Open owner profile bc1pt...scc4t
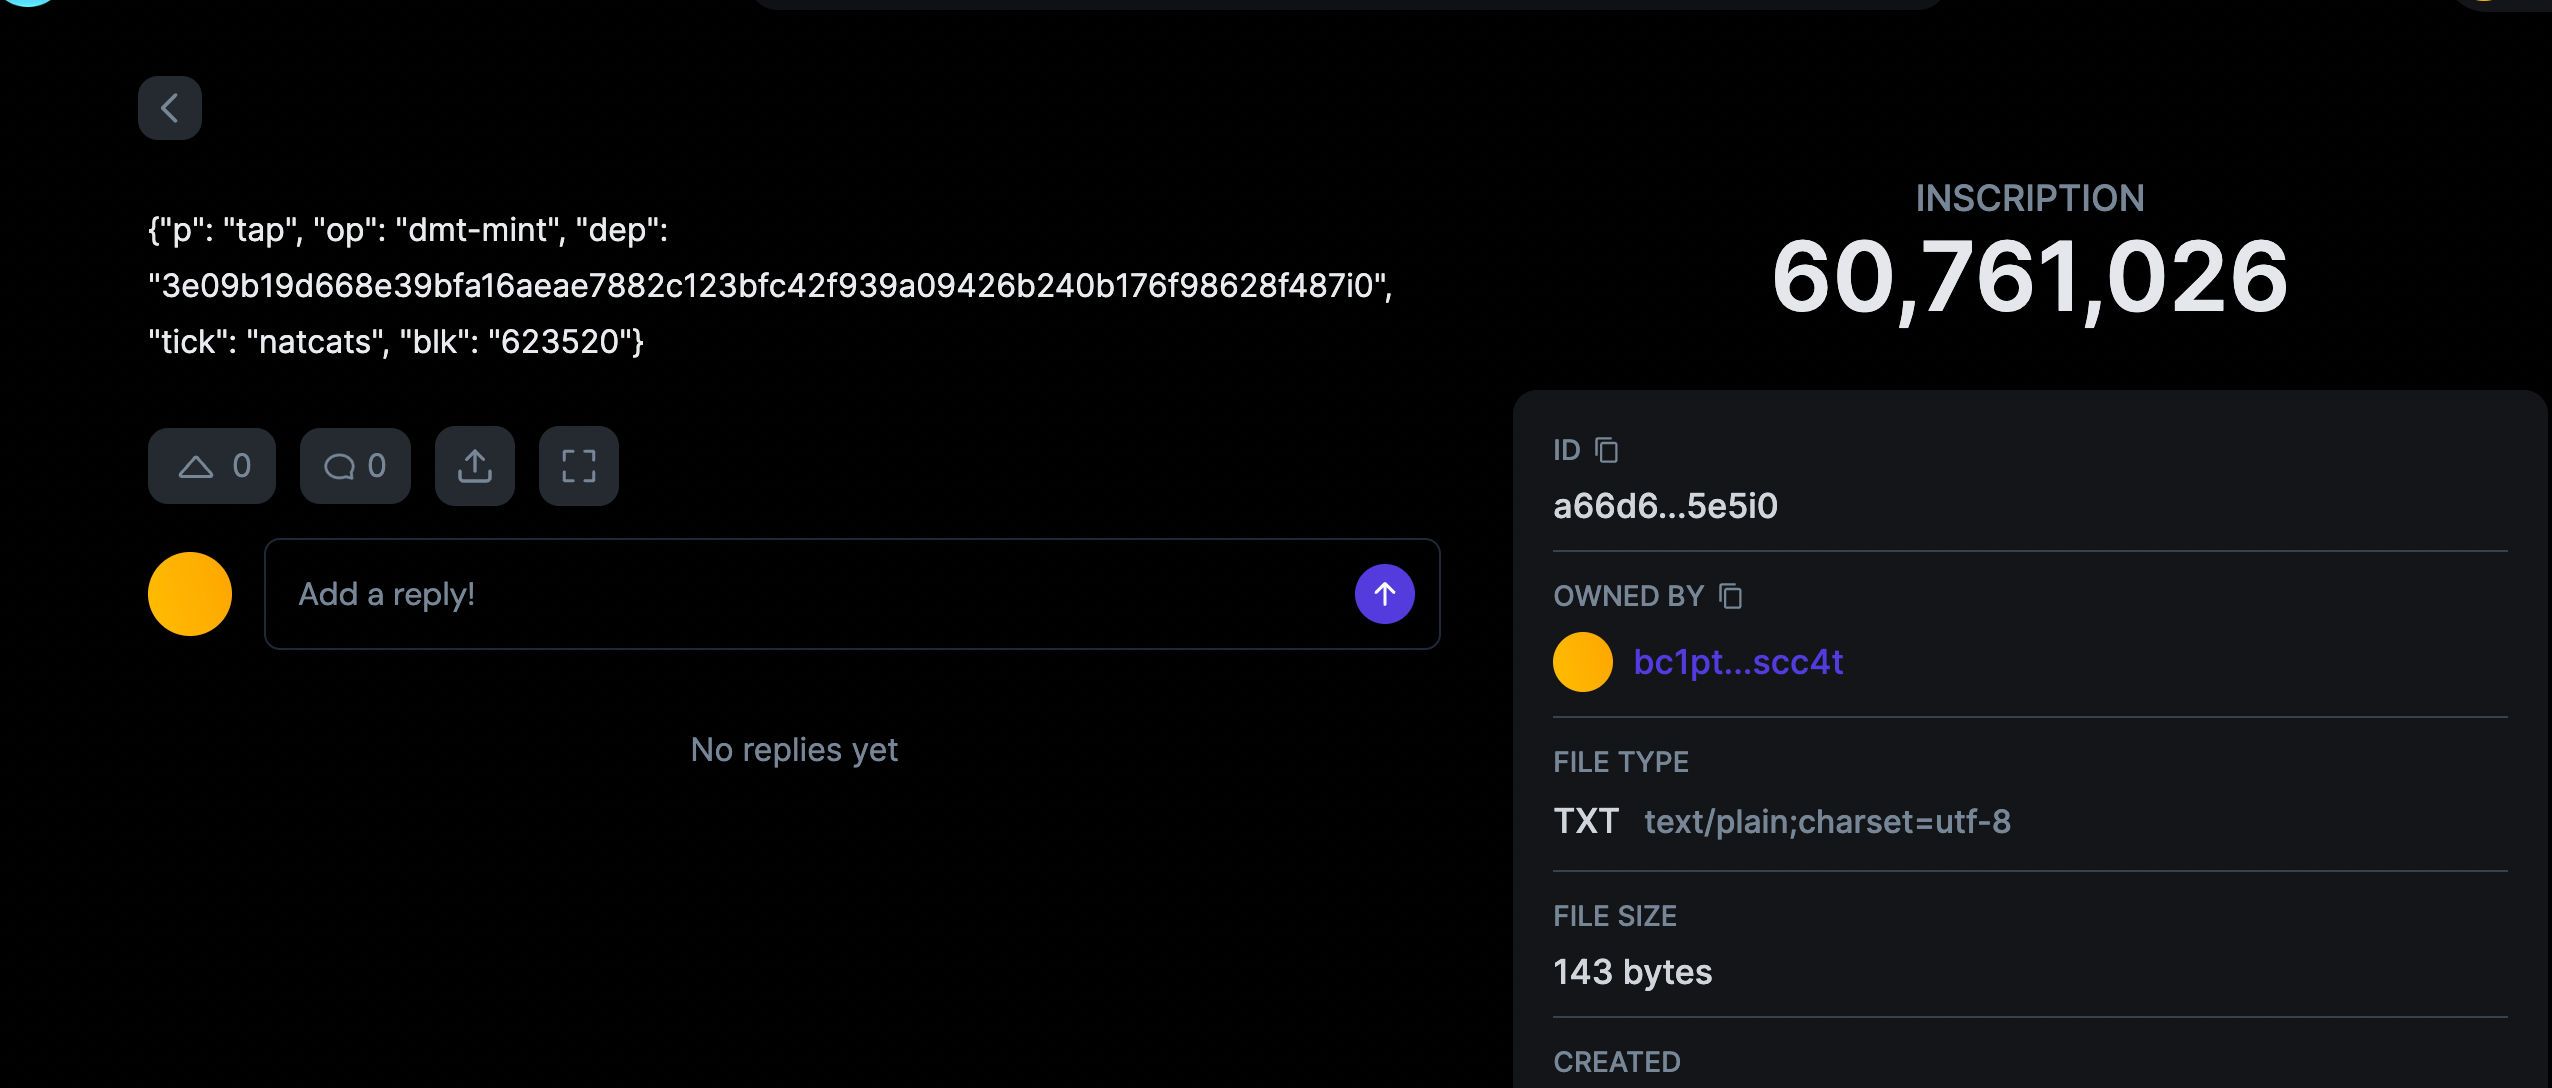Screen dimensions: 2552x1088 [1738, 662]
